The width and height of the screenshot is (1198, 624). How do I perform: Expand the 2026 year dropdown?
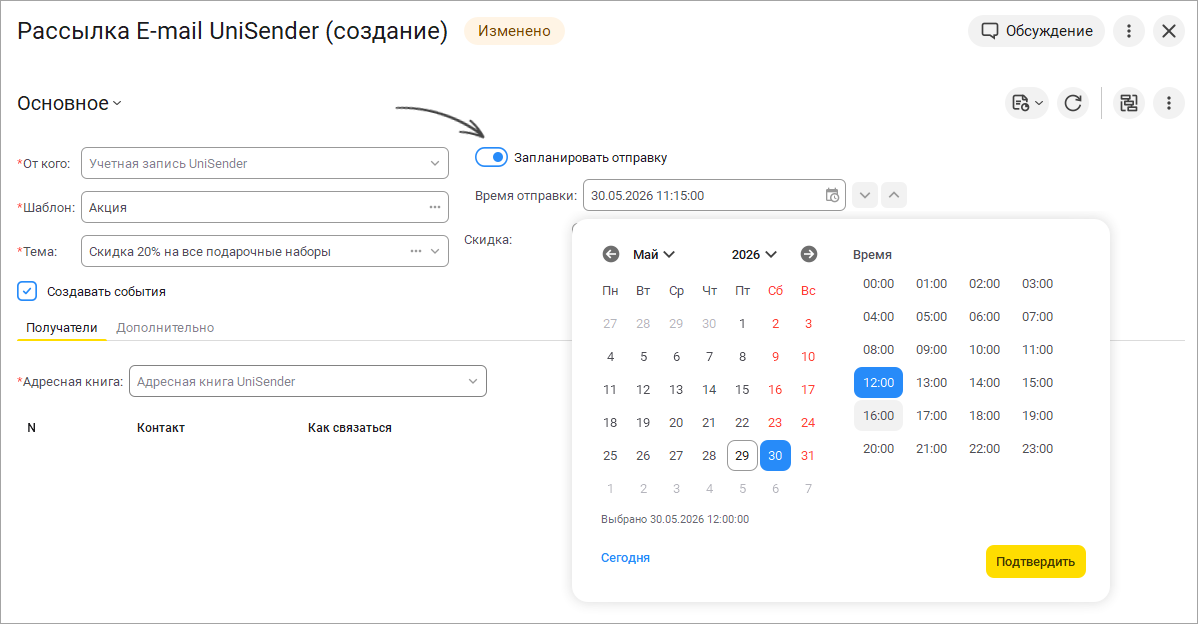coord(753,254)
